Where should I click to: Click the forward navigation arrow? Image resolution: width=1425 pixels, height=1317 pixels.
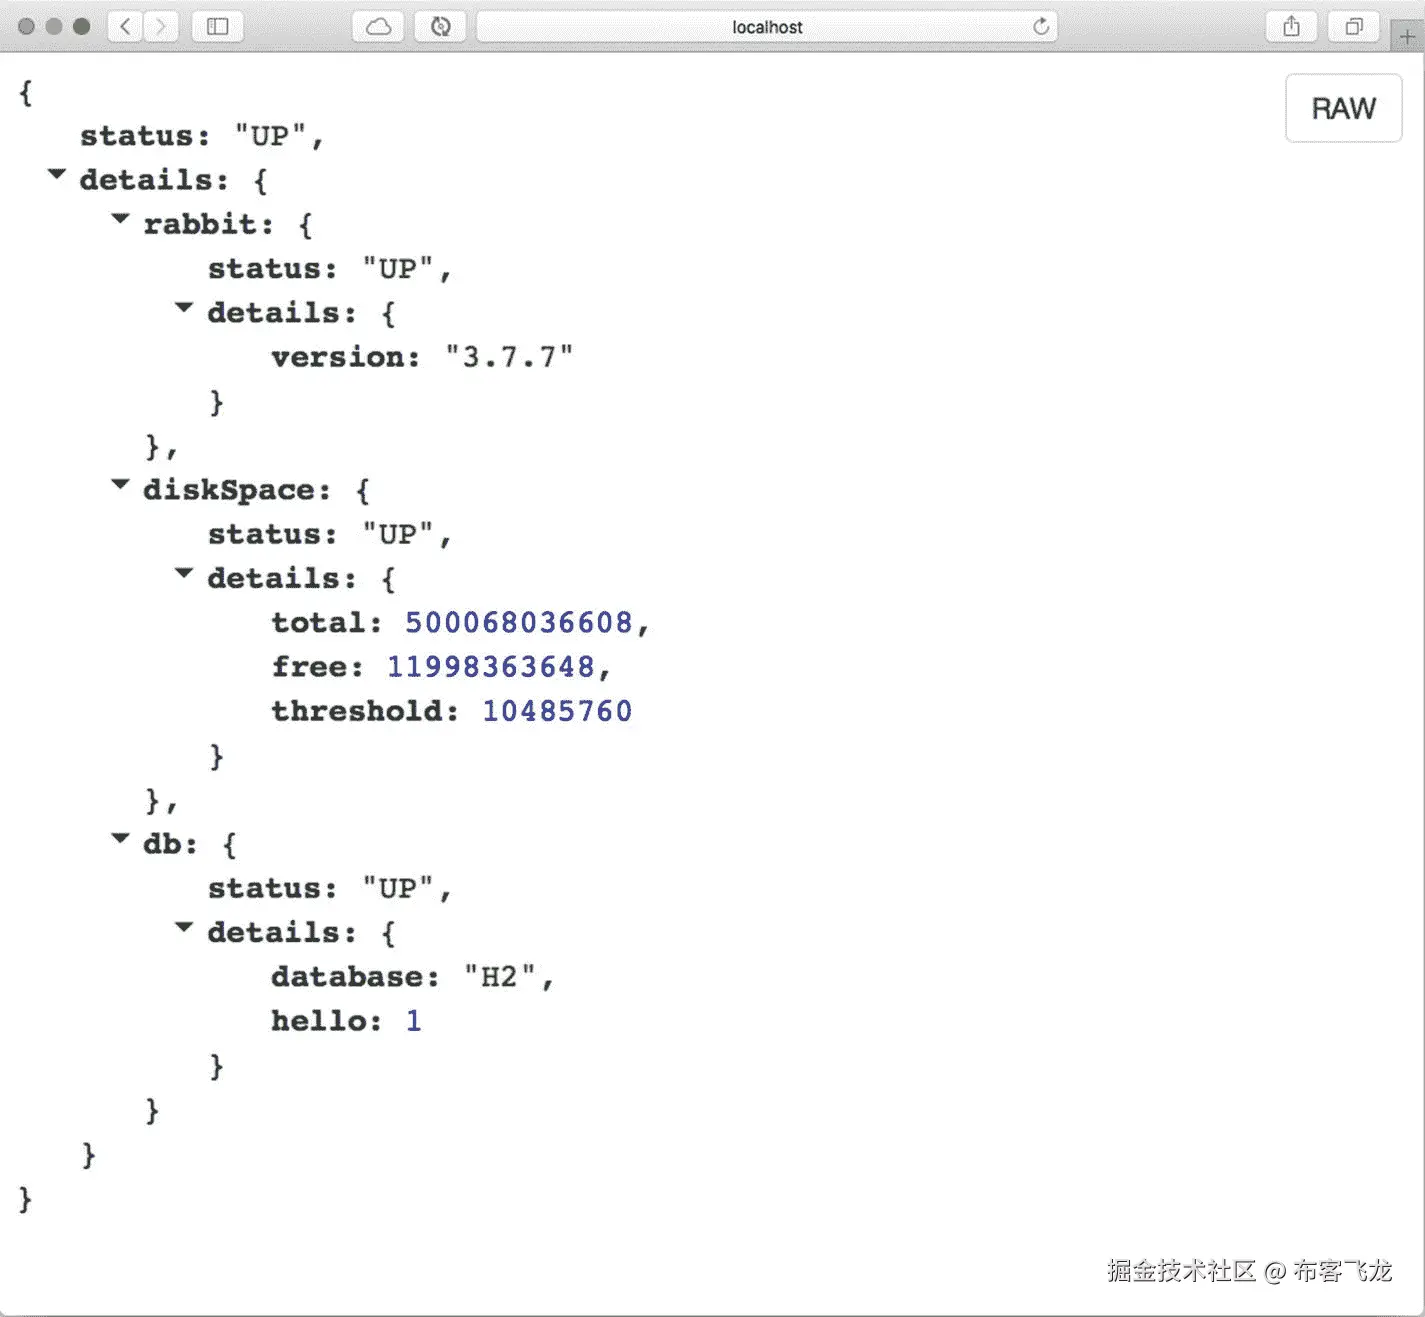coord(160,27)
